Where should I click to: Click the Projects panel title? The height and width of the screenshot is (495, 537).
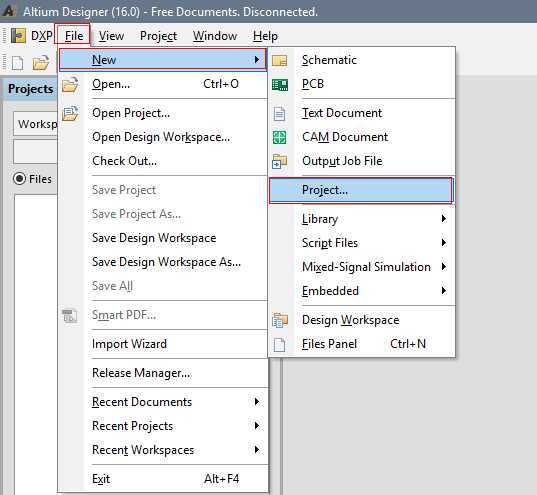pos(30,89)
